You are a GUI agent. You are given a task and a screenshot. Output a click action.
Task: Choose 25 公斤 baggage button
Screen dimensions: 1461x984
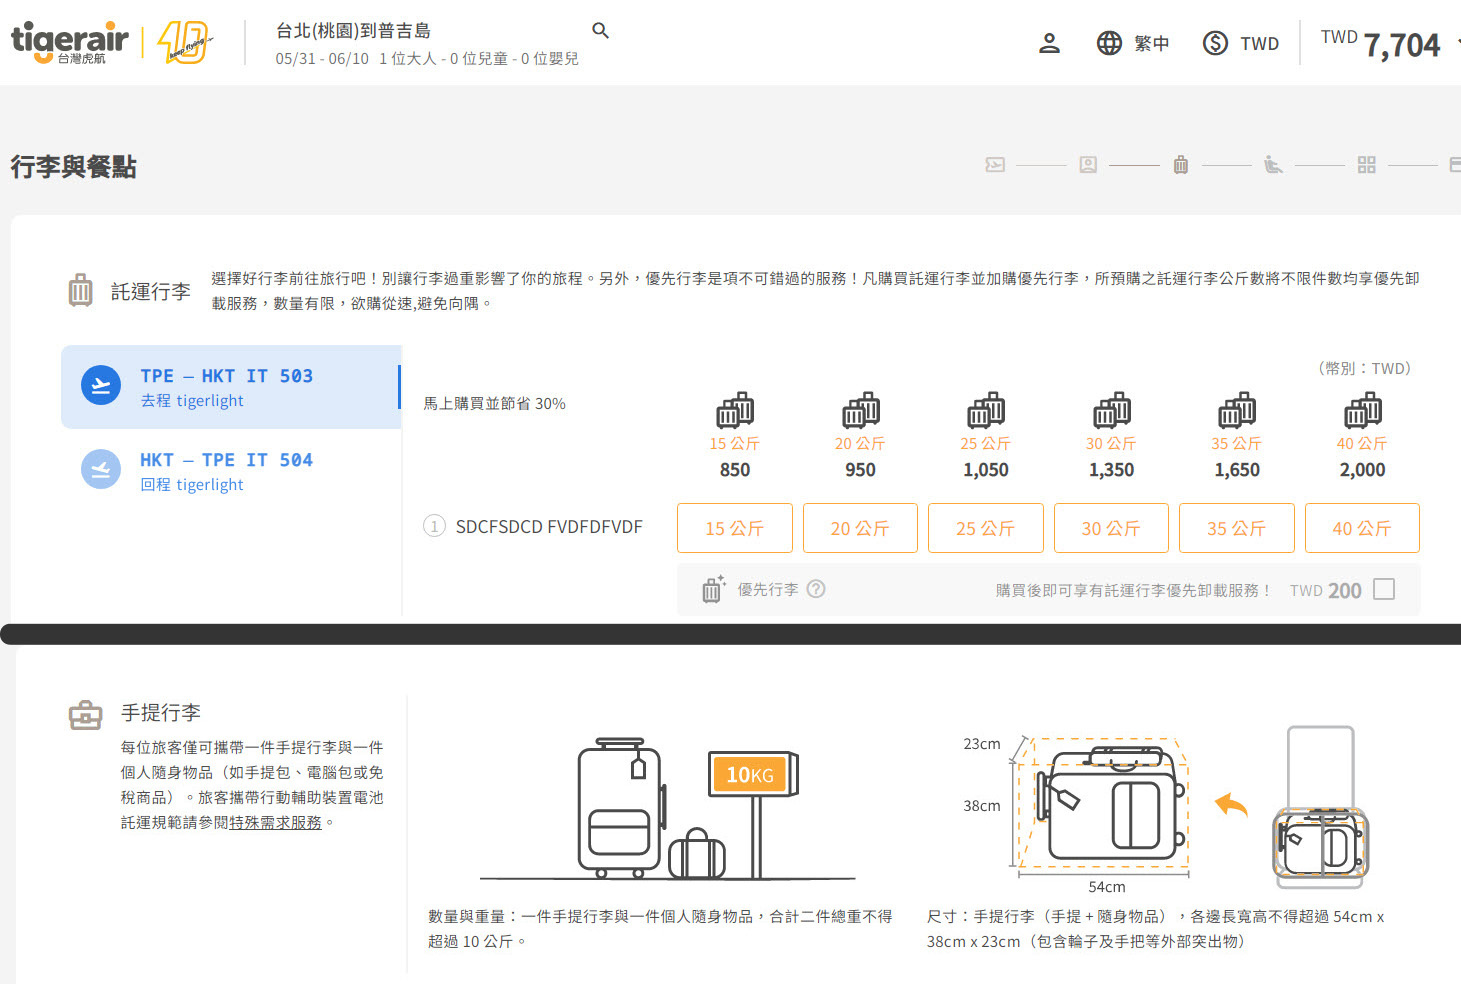click(986, 528)
